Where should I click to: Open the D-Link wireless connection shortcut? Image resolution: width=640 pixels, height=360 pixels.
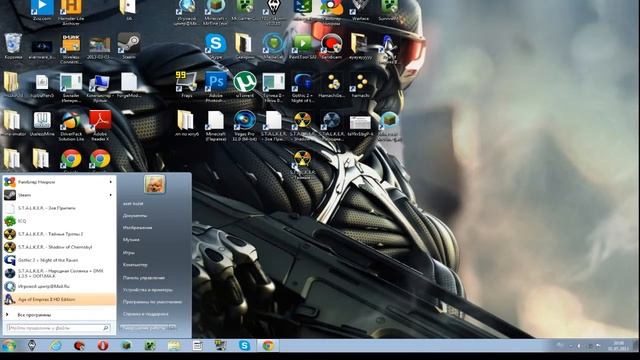(x=71, y=48)
